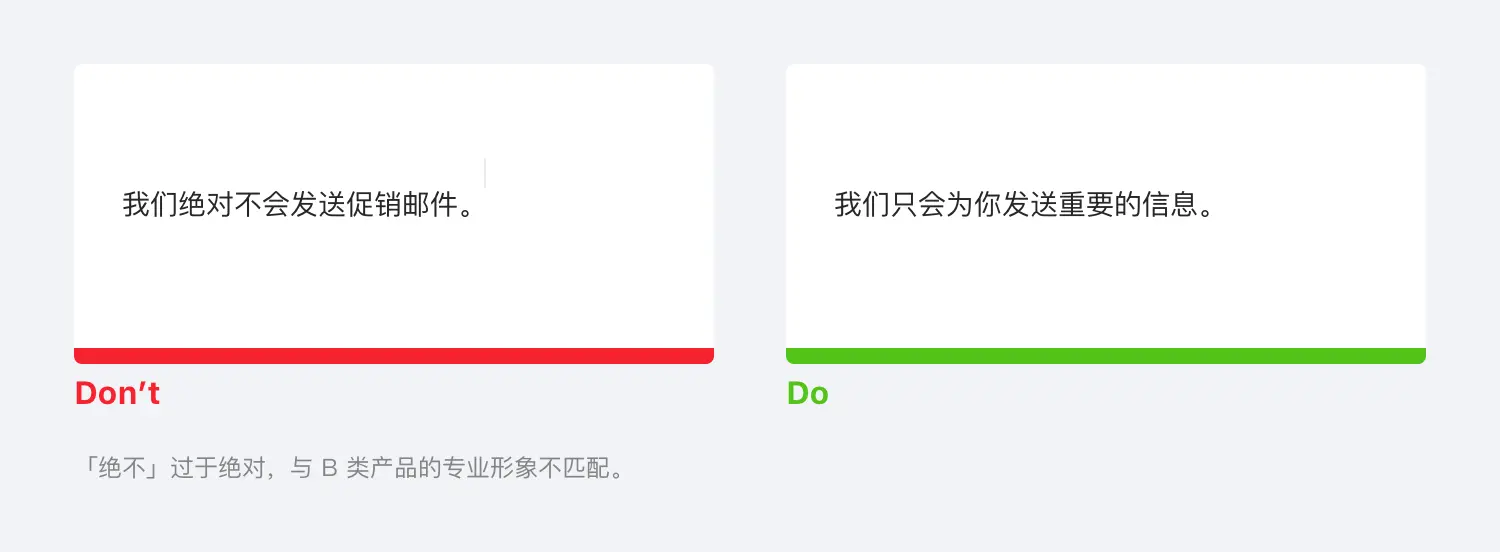This screenshot has height=552, width=1500.
Task: Click the red "Don't" label
Action: (x=117, y=393)
